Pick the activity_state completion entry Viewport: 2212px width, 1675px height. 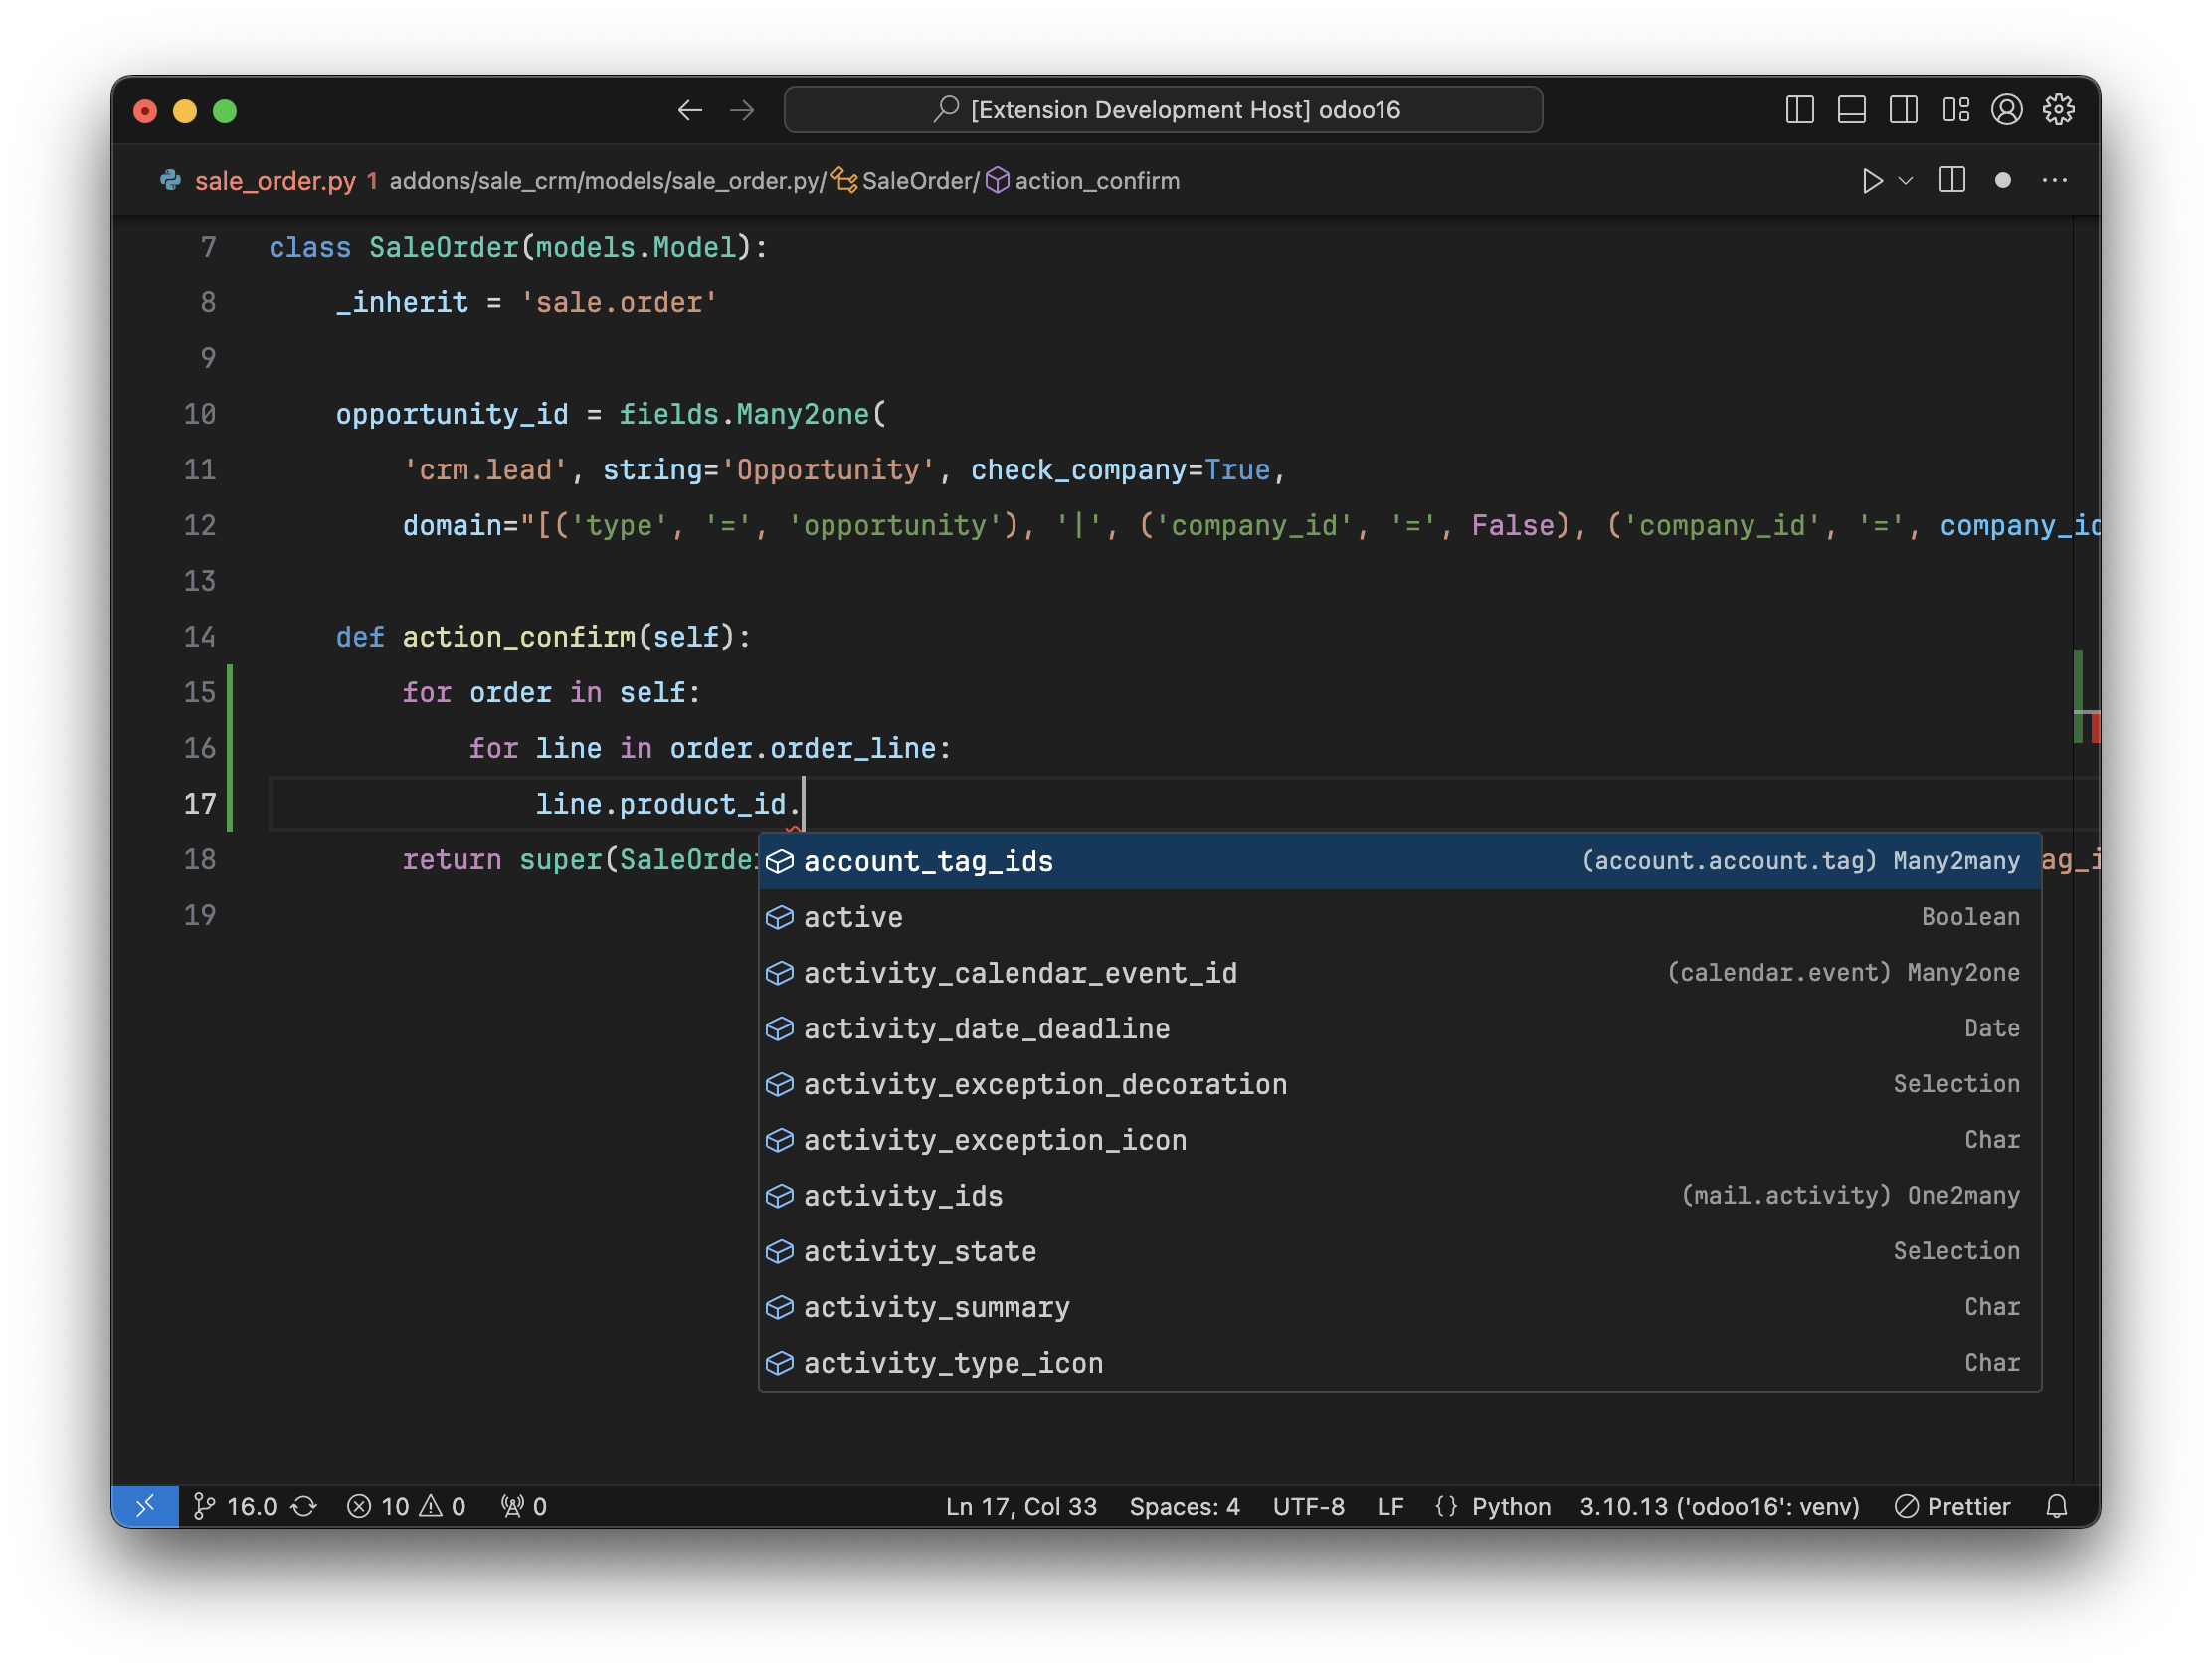coord(920,1252)
